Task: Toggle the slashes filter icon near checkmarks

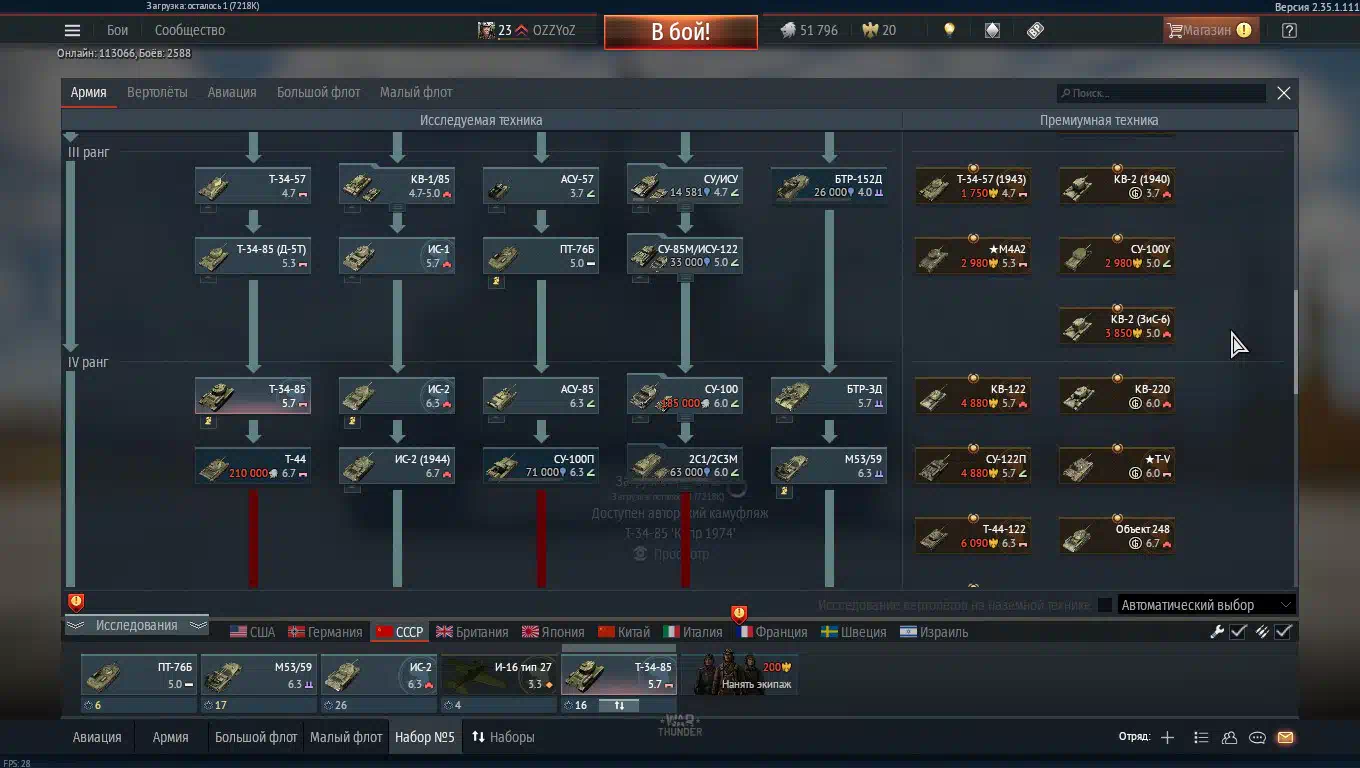Action: click(x=1262, y=631)
